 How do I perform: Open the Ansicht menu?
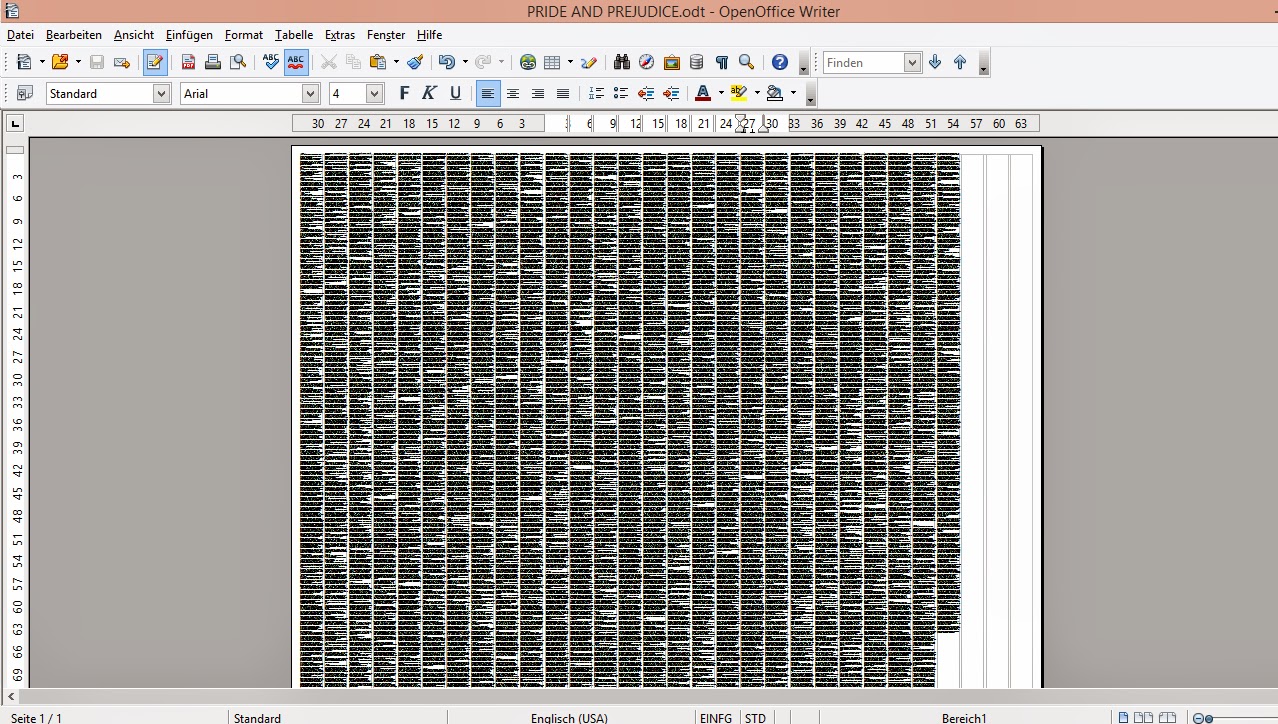(134, 35)
